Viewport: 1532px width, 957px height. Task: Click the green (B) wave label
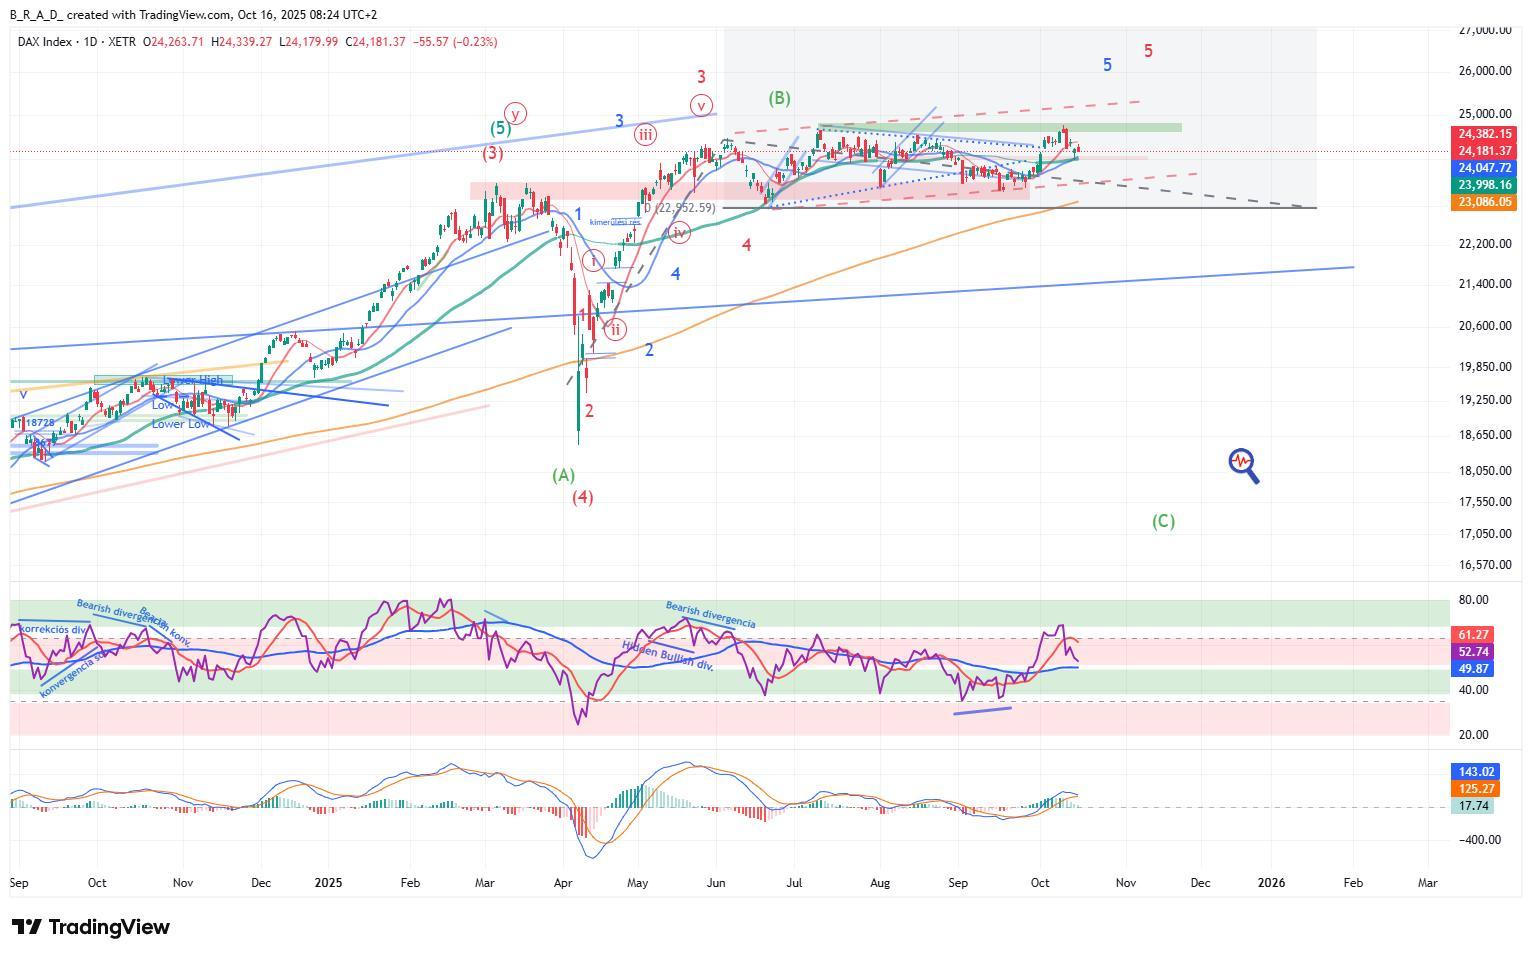[779, 98]
